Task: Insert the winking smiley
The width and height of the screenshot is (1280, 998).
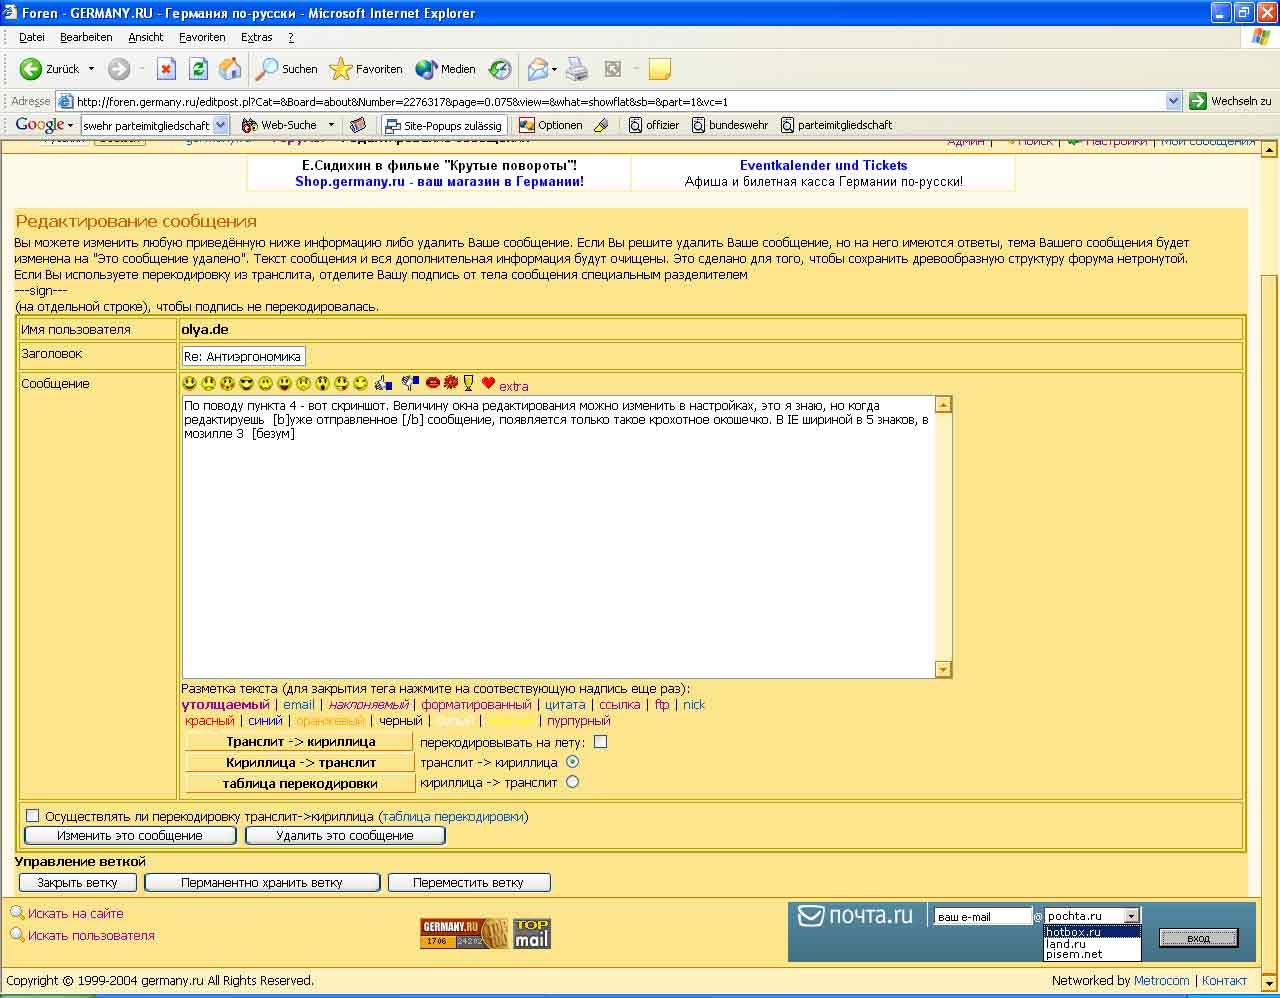Action: pyautogui.click(x=361, y=383)
